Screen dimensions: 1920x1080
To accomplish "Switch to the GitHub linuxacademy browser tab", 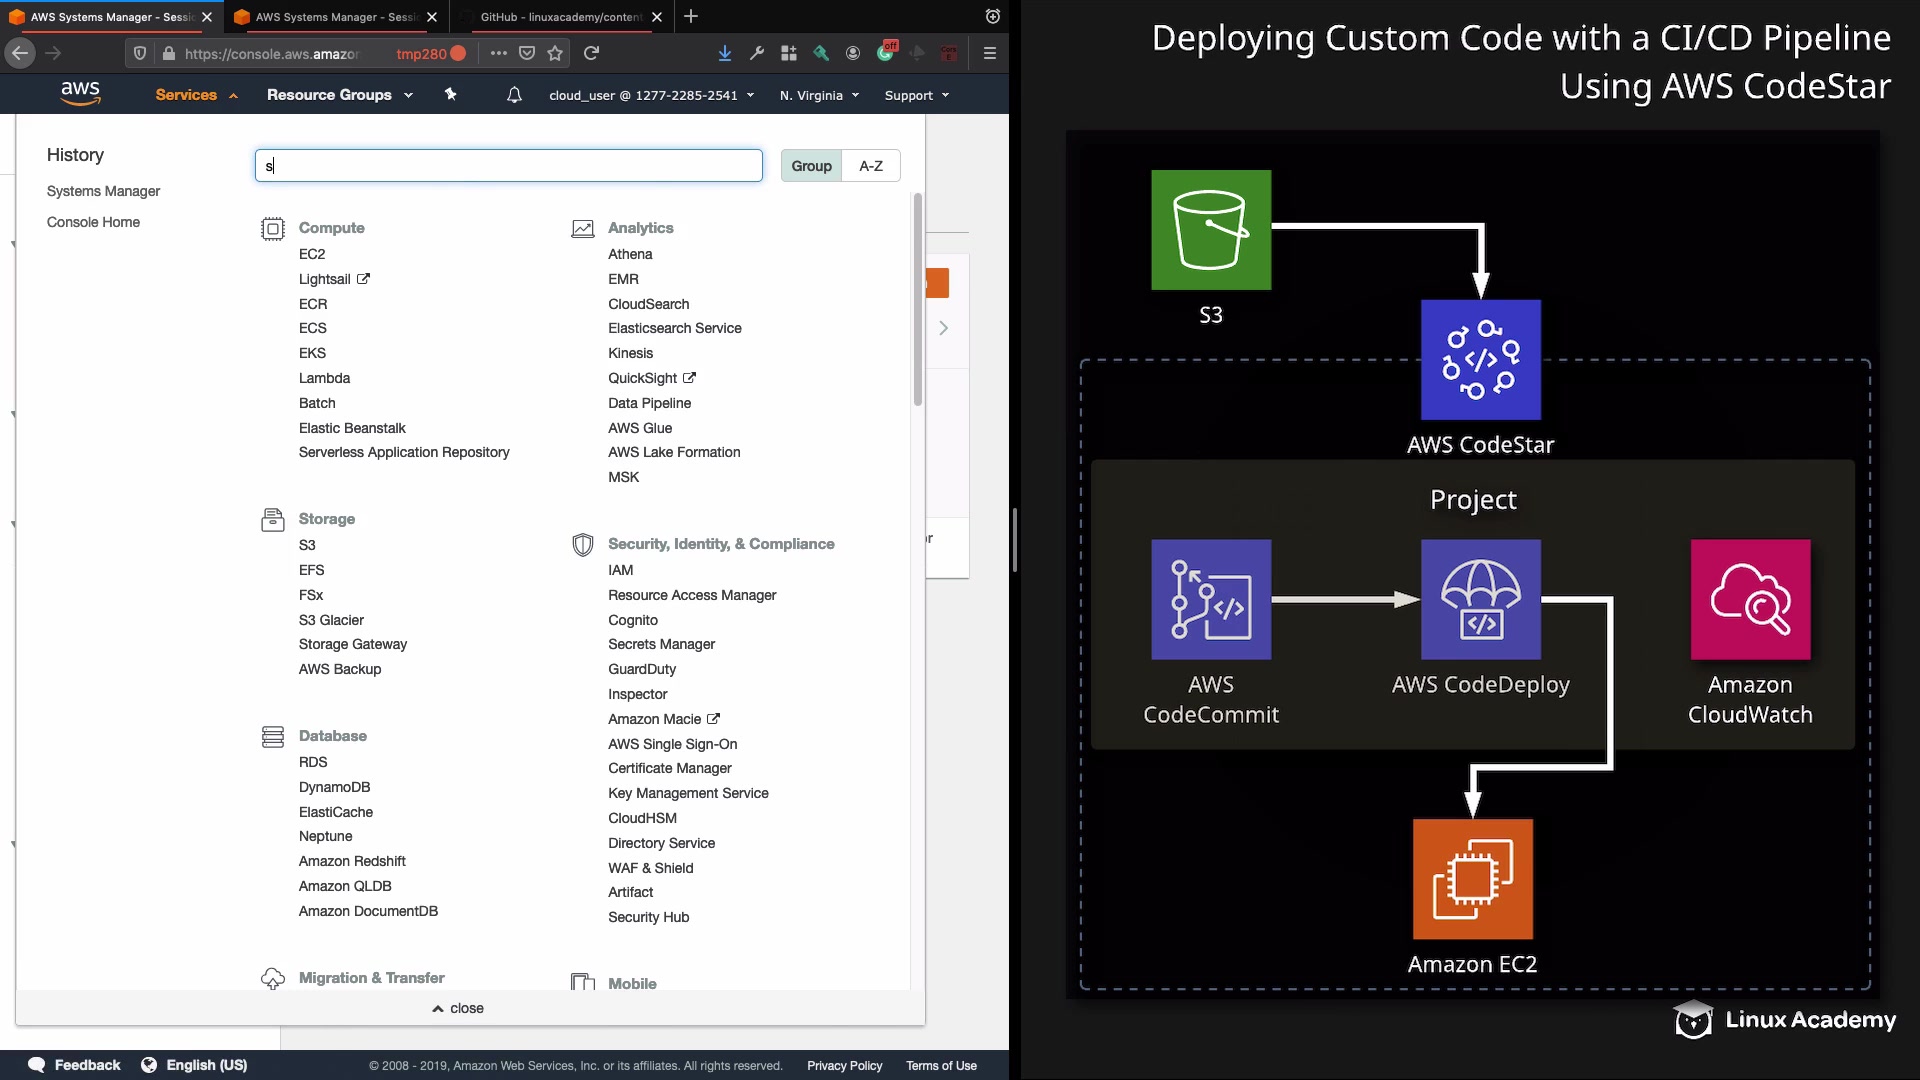I will click(x=560, y=17).
